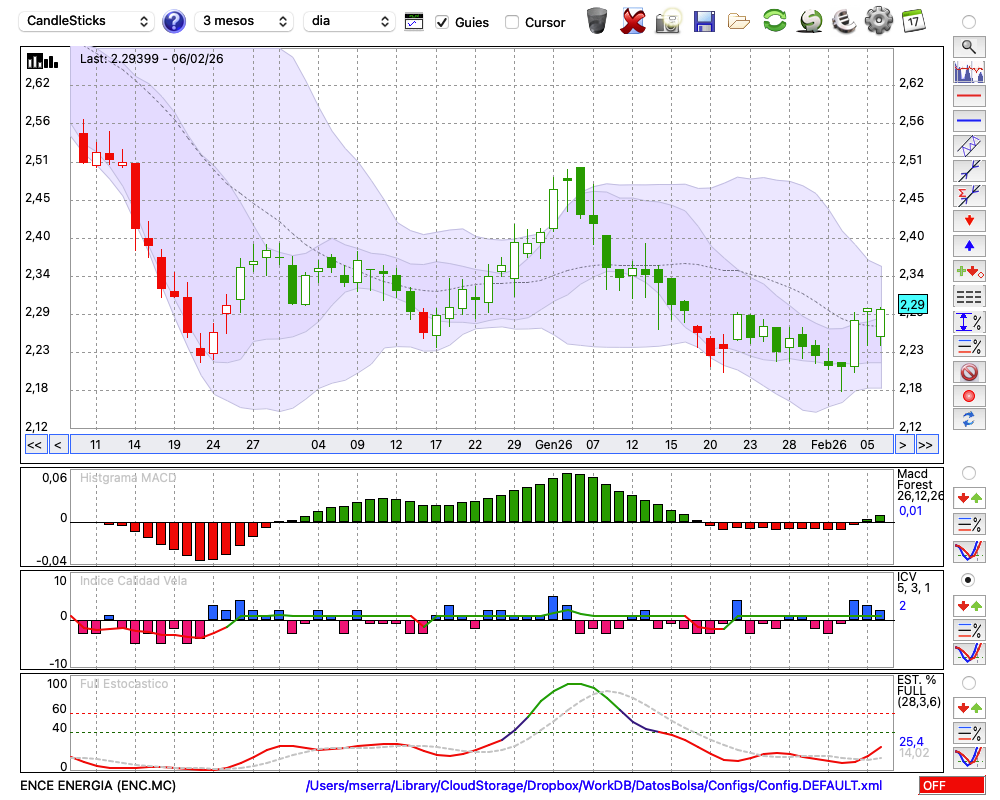Image resolution: width=1000 pixels, height=800 pixels.
Task: Click the 'EST. % FULL (28,3,6)' label
Action: pyautogui.click(x=919, y=691)
